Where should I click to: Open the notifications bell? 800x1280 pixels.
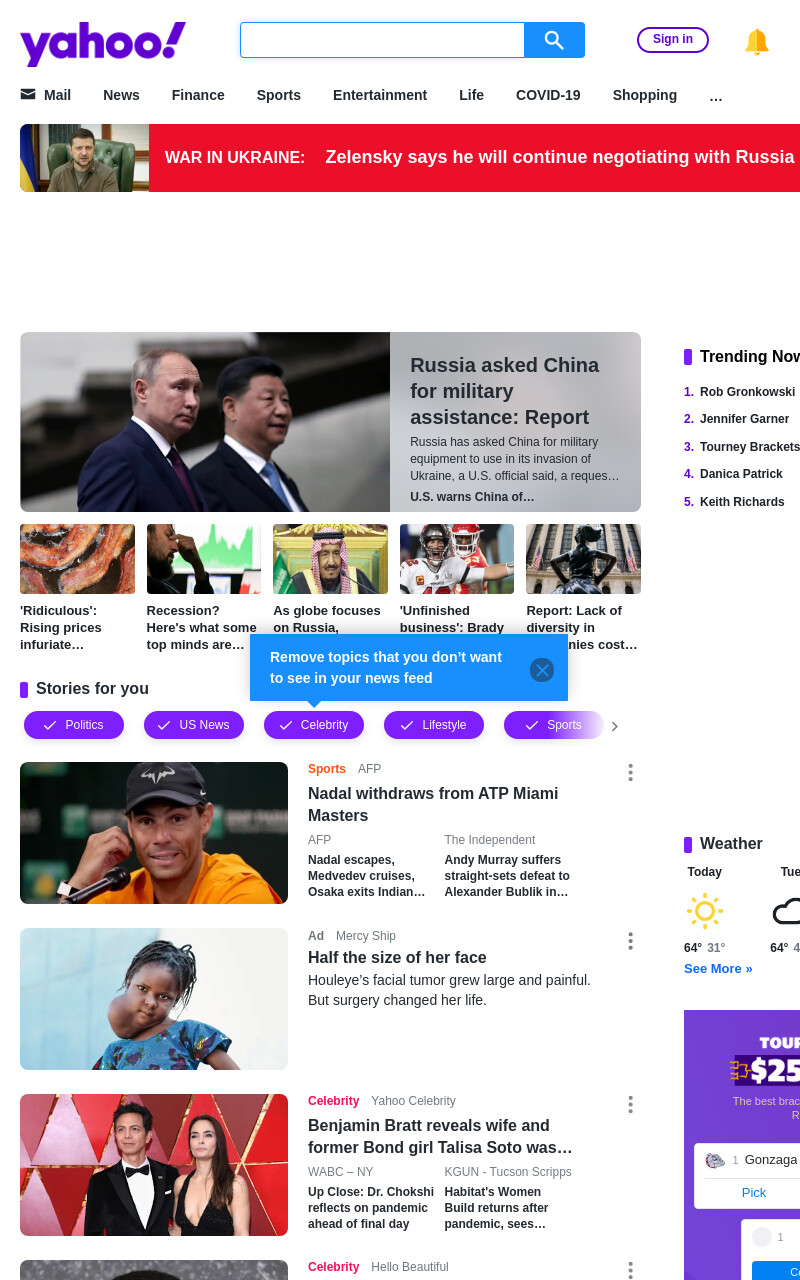pos(757,41)
